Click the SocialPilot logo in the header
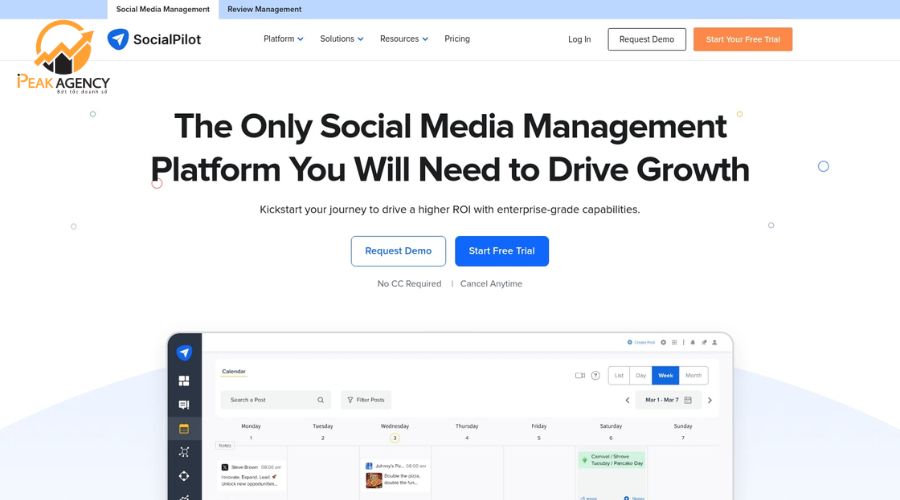 pyautogui.click(x=154, y=39)
